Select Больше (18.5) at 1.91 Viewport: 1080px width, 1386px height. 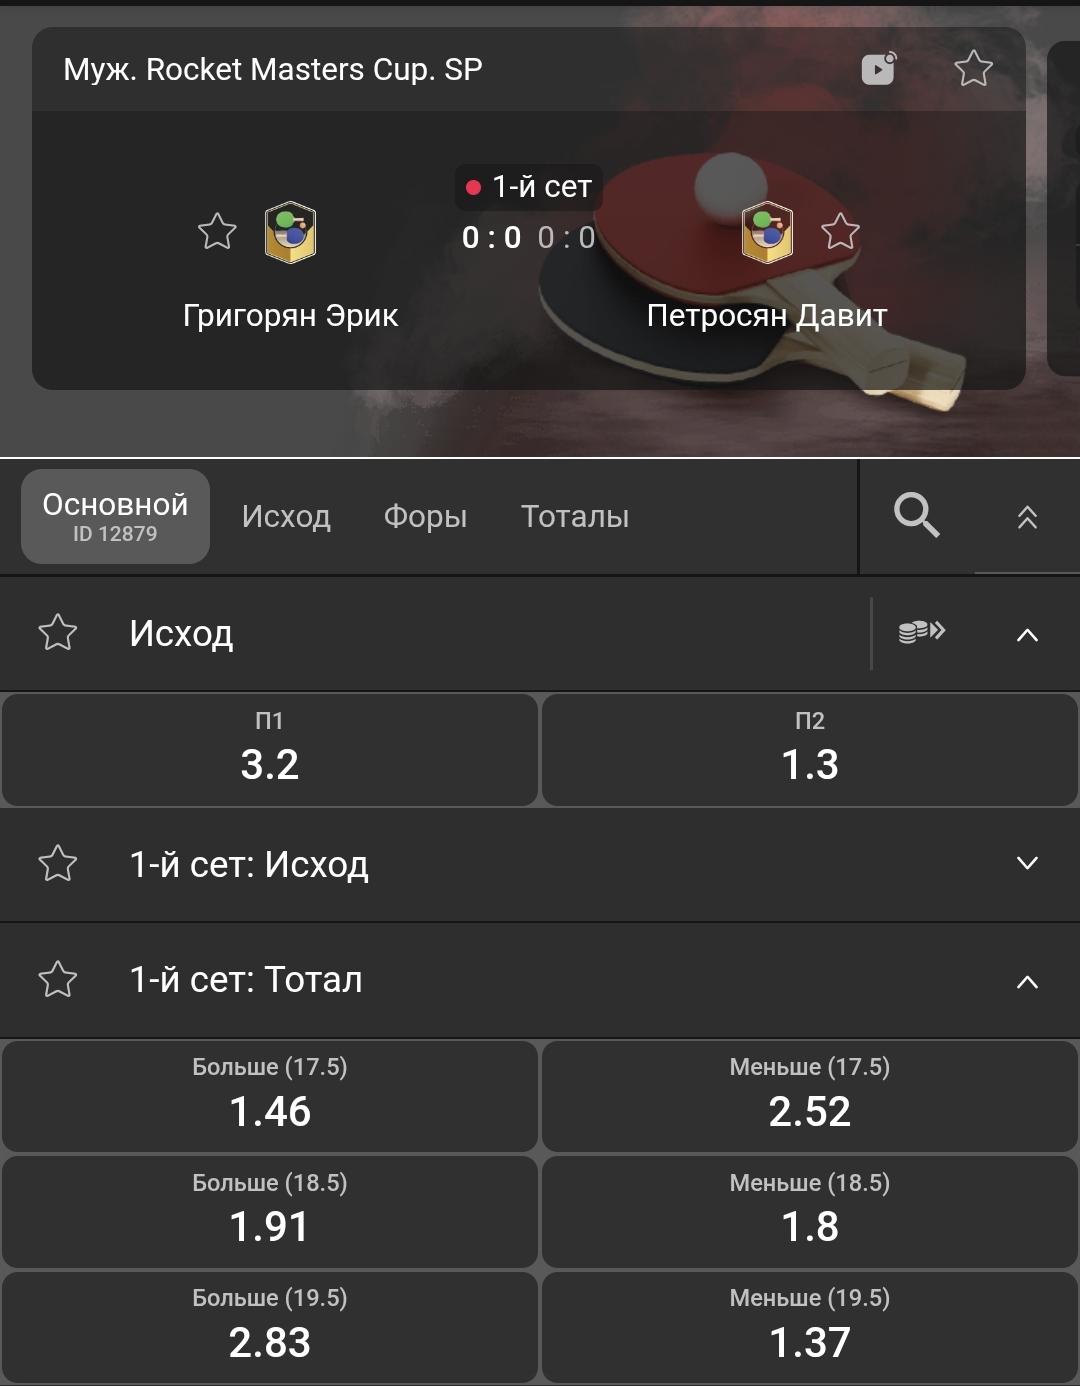[x=270, y=1212]
